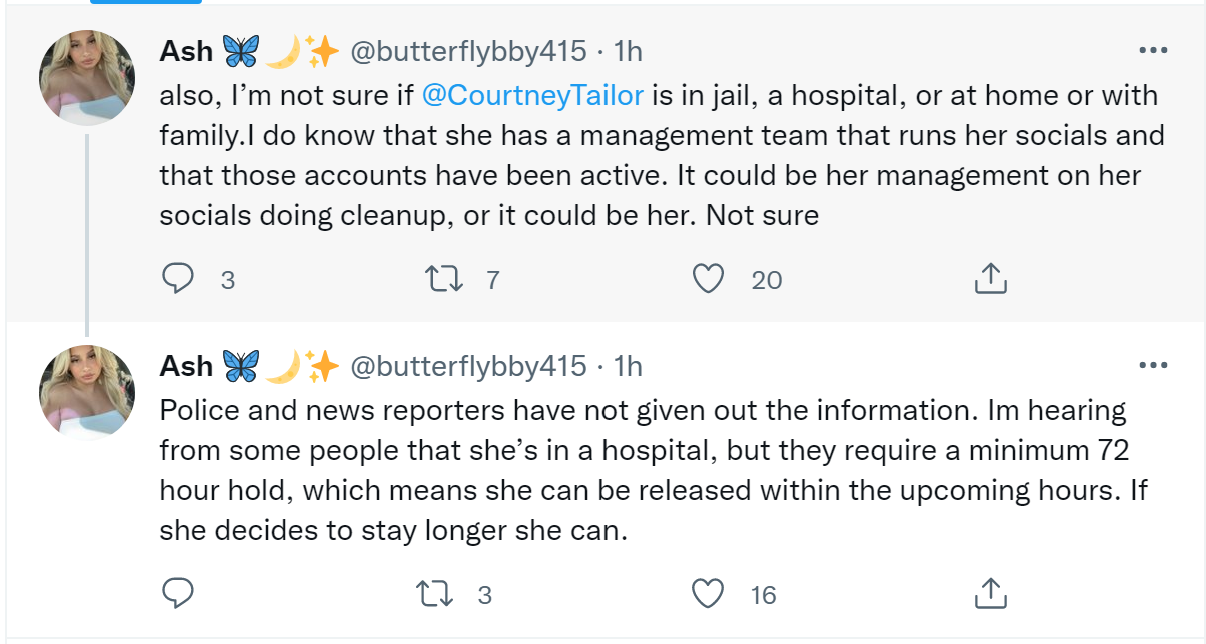Like the second tweet with 16 likes

(708, 595)
